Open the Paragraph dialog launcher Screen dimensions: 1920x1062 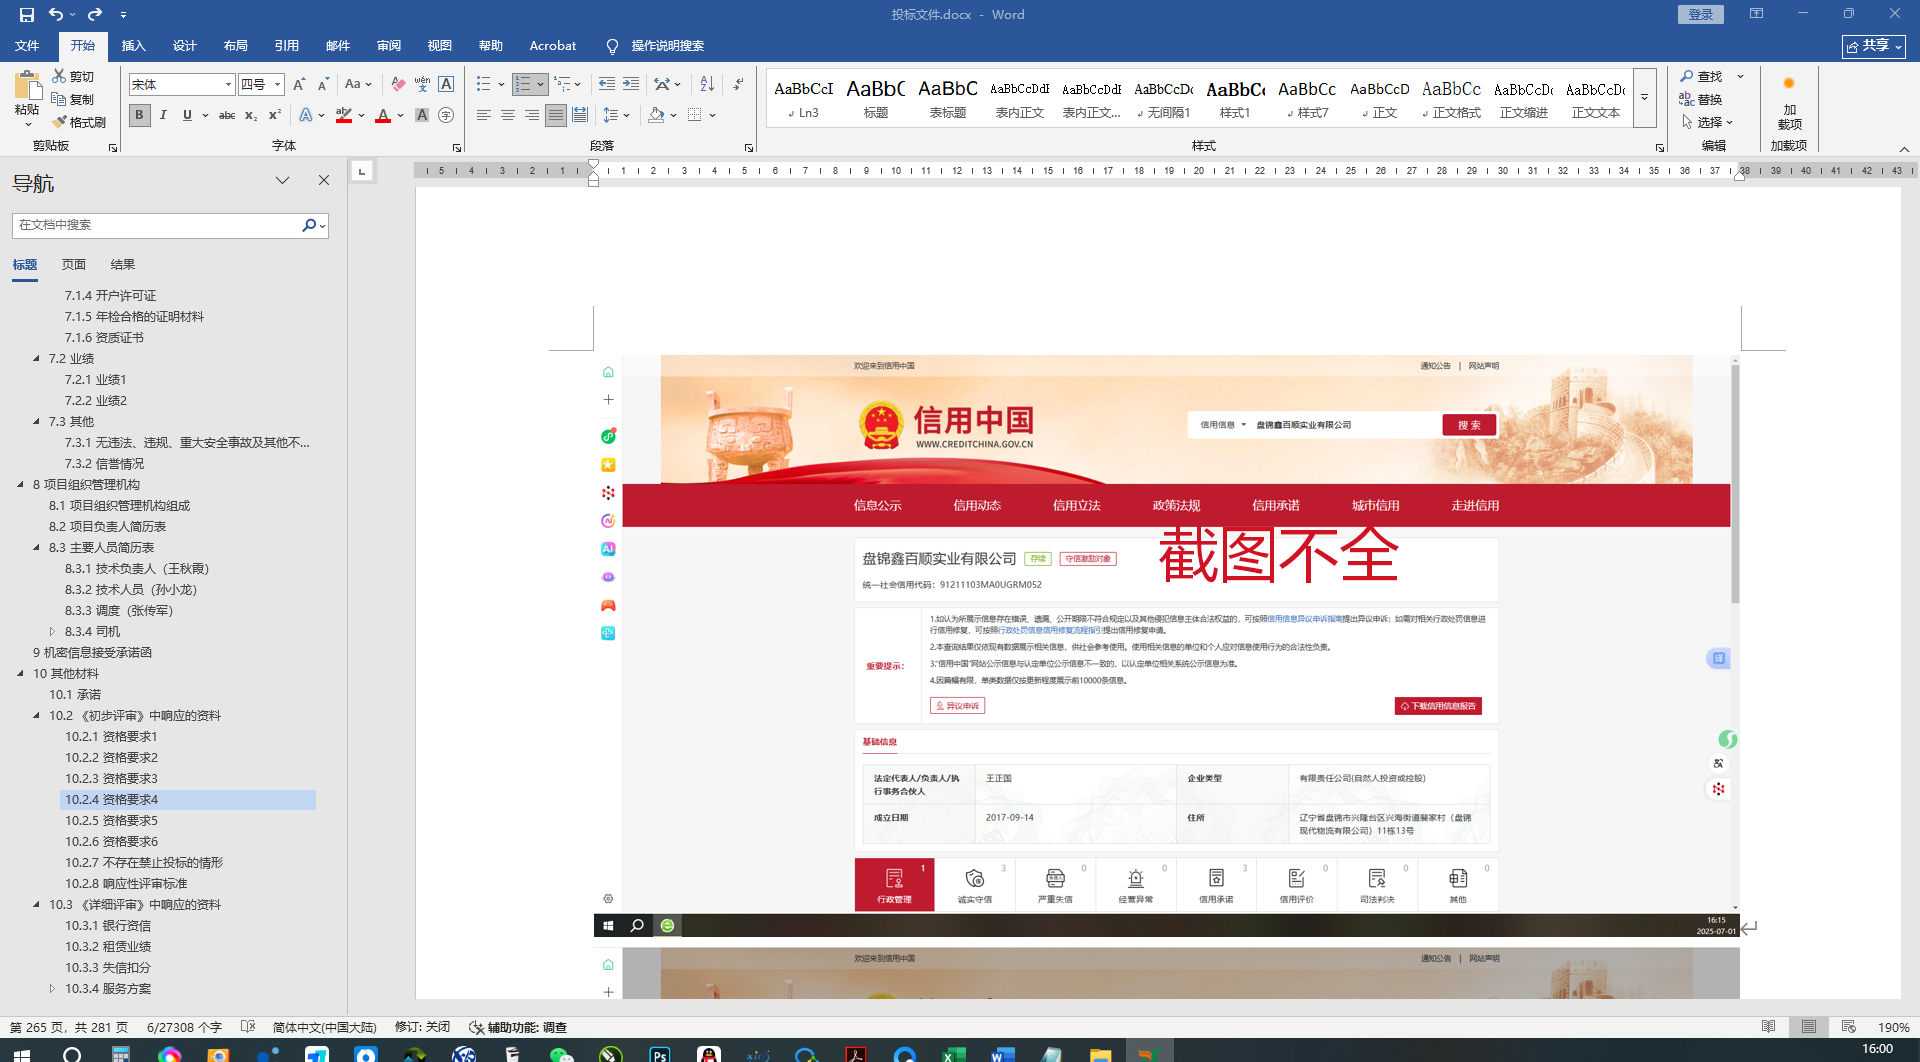click(x=749, y=148)
